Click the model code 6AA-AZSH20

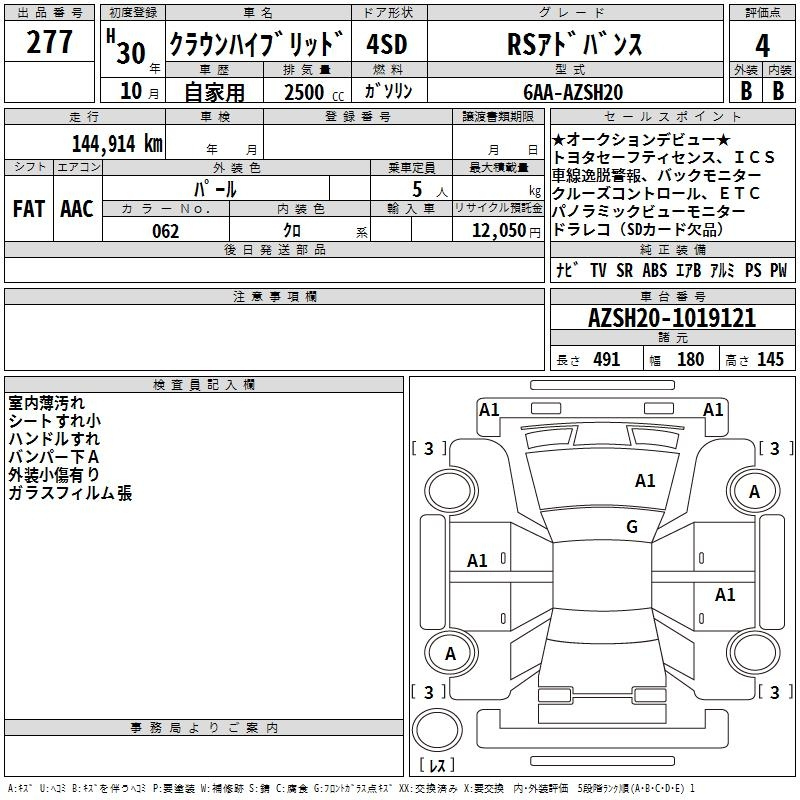point(573,92)
